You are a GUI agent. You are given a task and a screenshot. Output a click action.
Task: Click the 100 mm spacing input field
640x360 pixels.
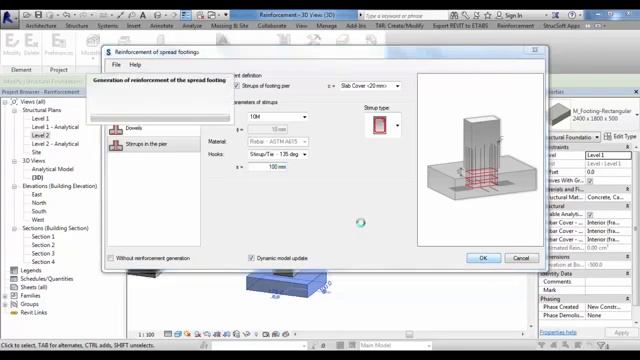[267, 167]
